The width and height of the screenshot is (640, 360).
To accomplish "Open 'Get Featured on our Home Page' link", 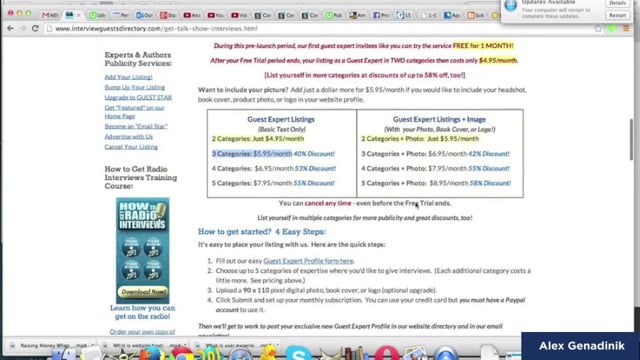I will point(134,111).
